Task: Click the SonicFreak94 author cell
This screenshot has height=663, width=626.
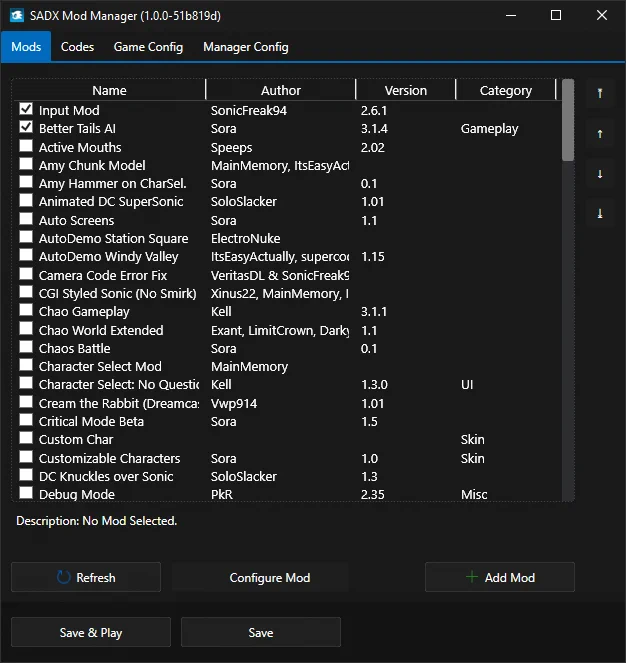Action: click(249, 111)
